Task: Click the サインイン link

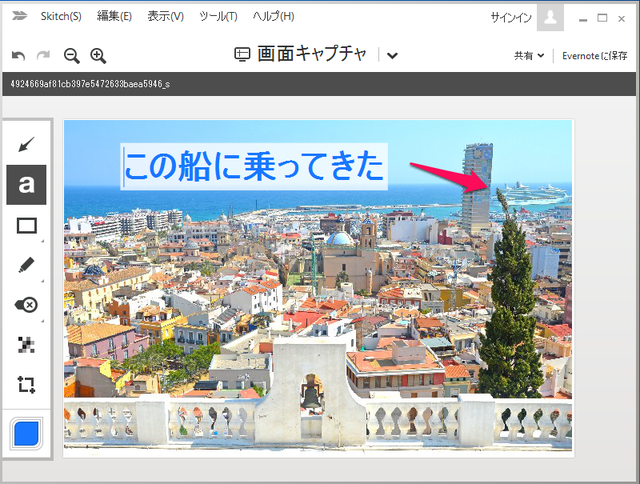Action: coord(511,18)
